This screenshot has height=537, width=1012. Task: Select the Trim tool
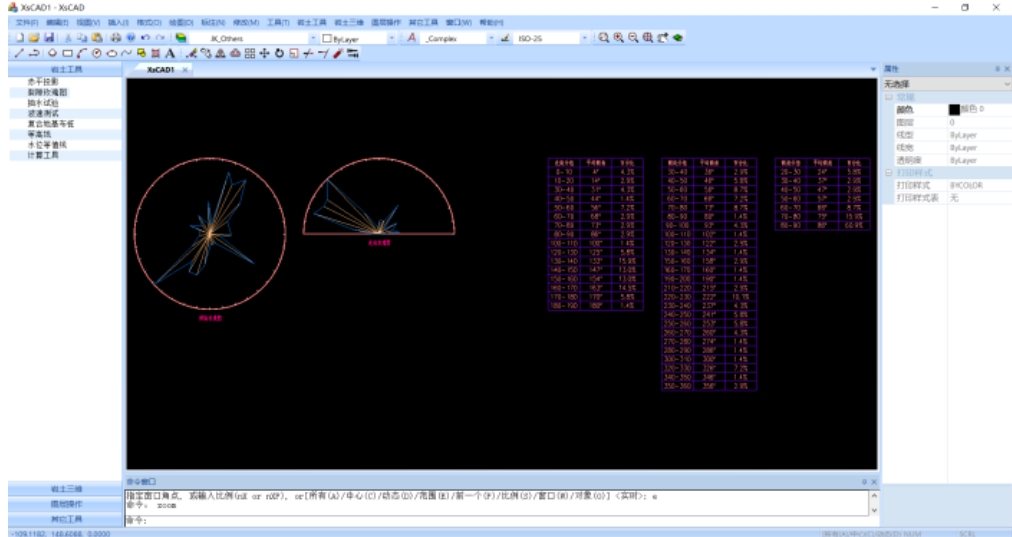(308, 54)
